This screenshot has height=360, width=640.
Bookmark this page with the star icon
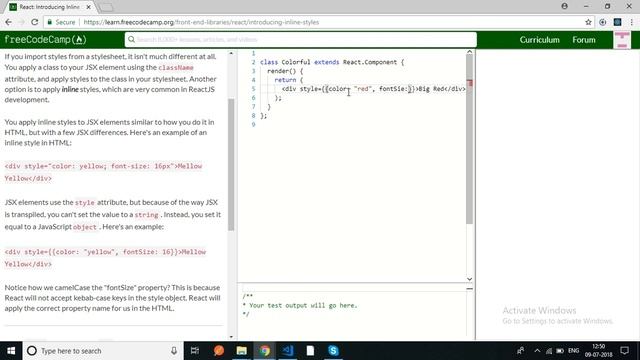coord(588,22)
